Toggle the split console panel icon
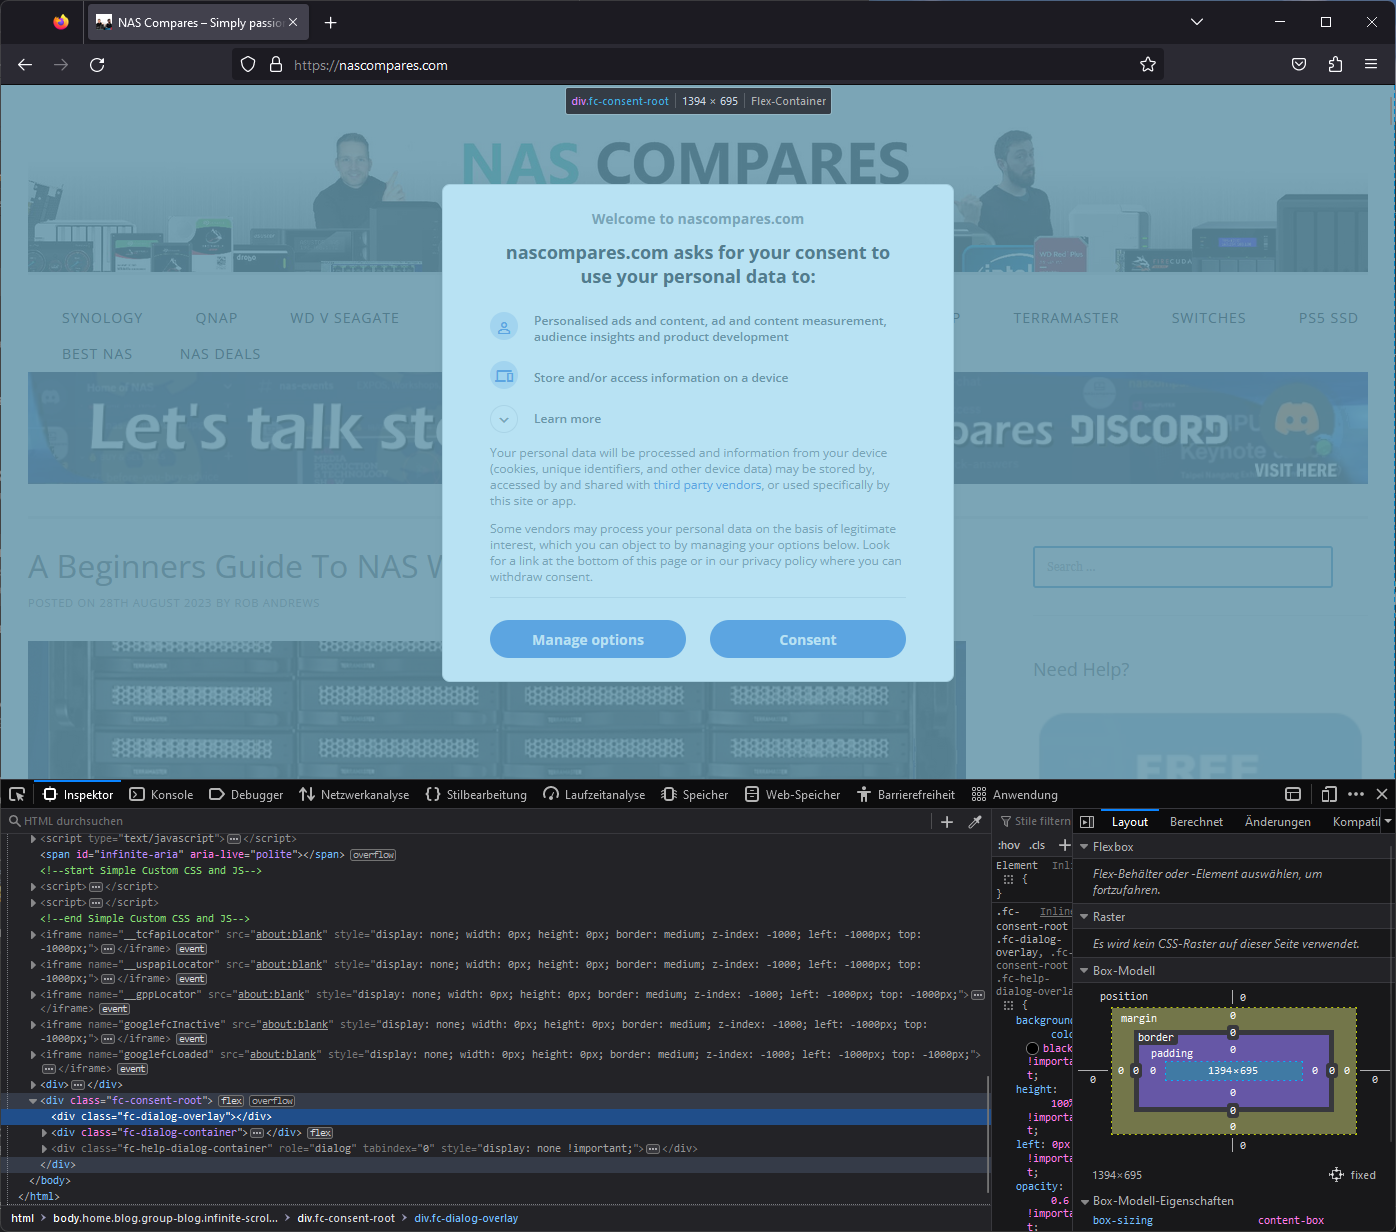1396x1232 pixels. pyautogui.click(x=1293, y=794)
